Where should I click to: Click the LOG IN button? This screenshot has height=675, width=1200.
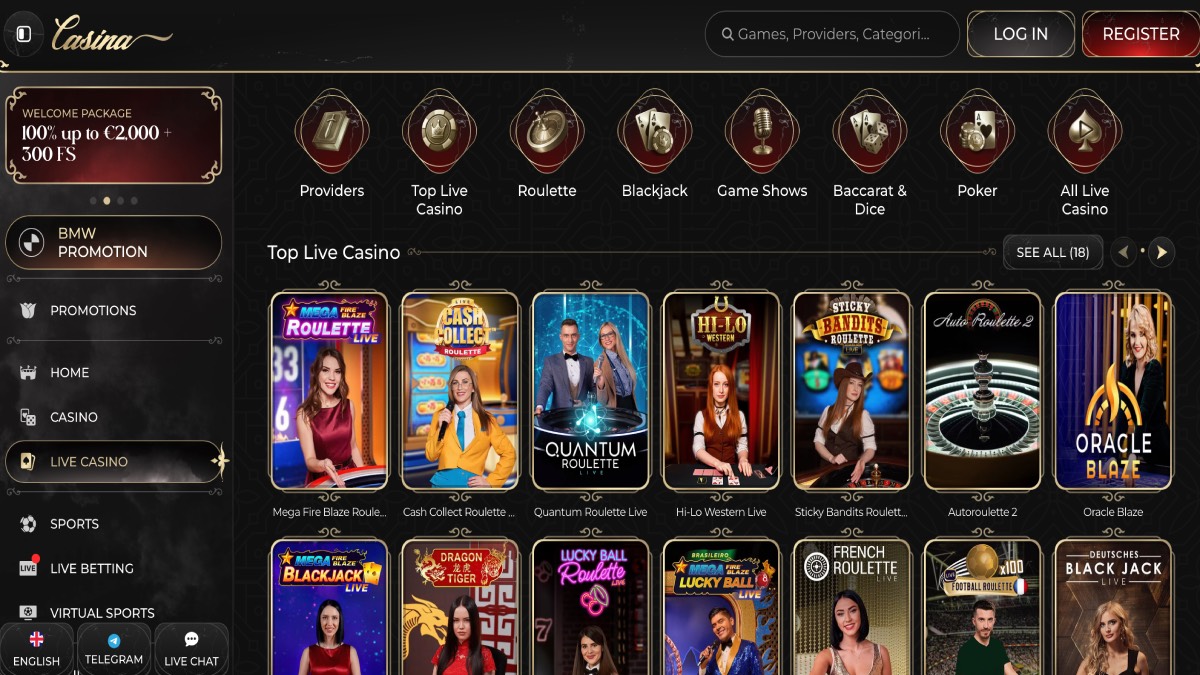click(x=1021, y=34)
